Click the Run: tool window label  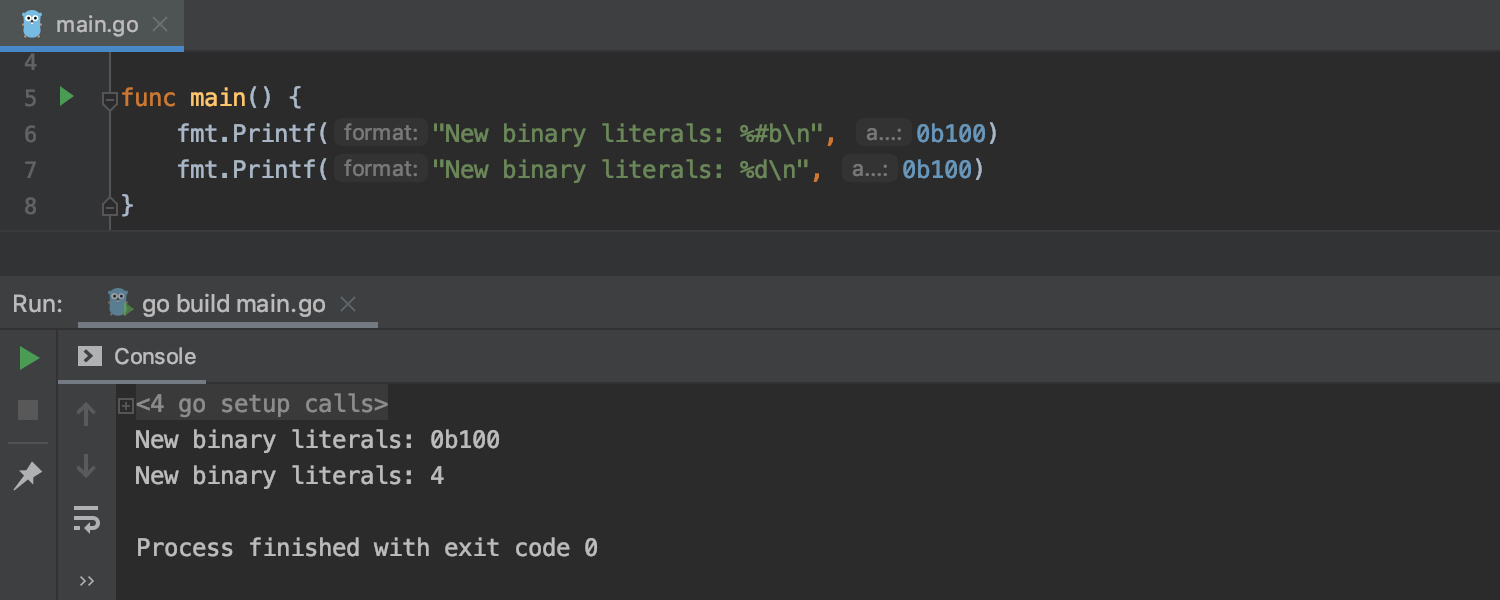(38, 304)
